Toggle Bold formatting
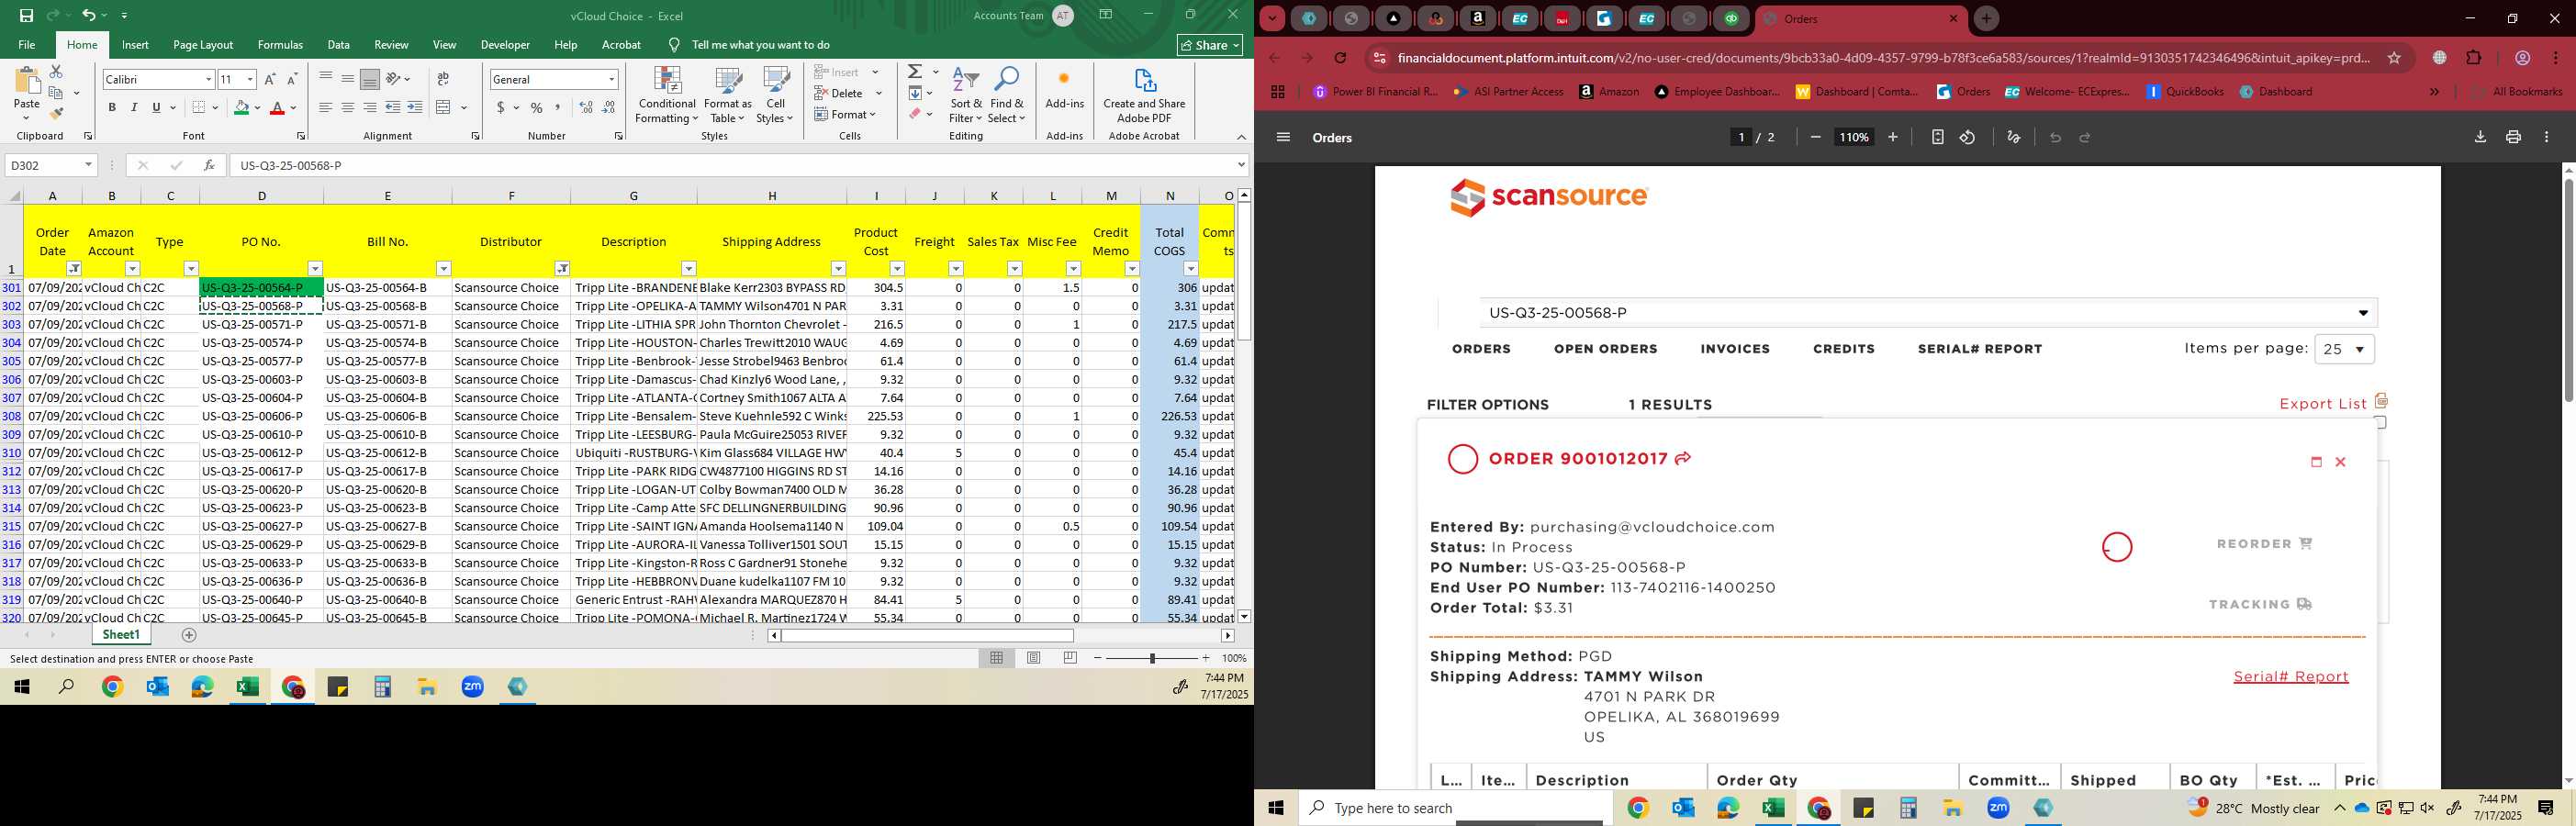2576x826 pixels. point(112,108)
